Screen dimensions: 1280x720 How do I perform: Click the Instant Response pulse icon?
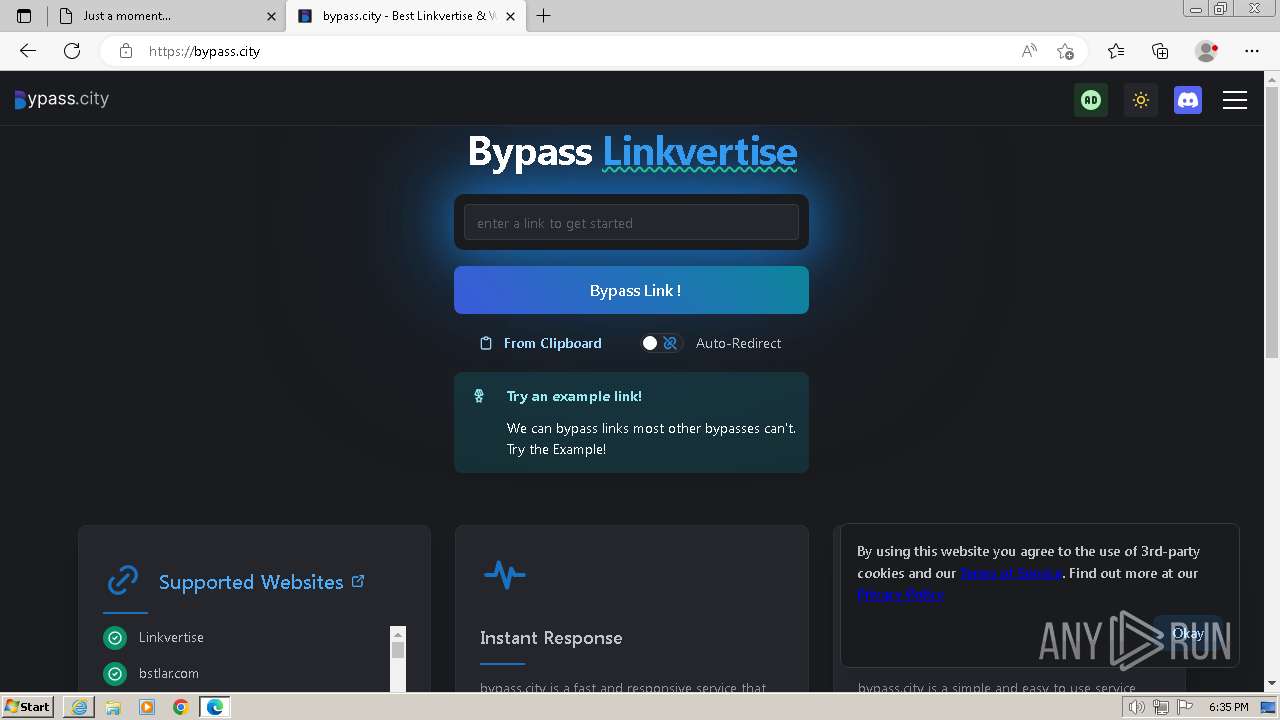click(x=504, y=574)
